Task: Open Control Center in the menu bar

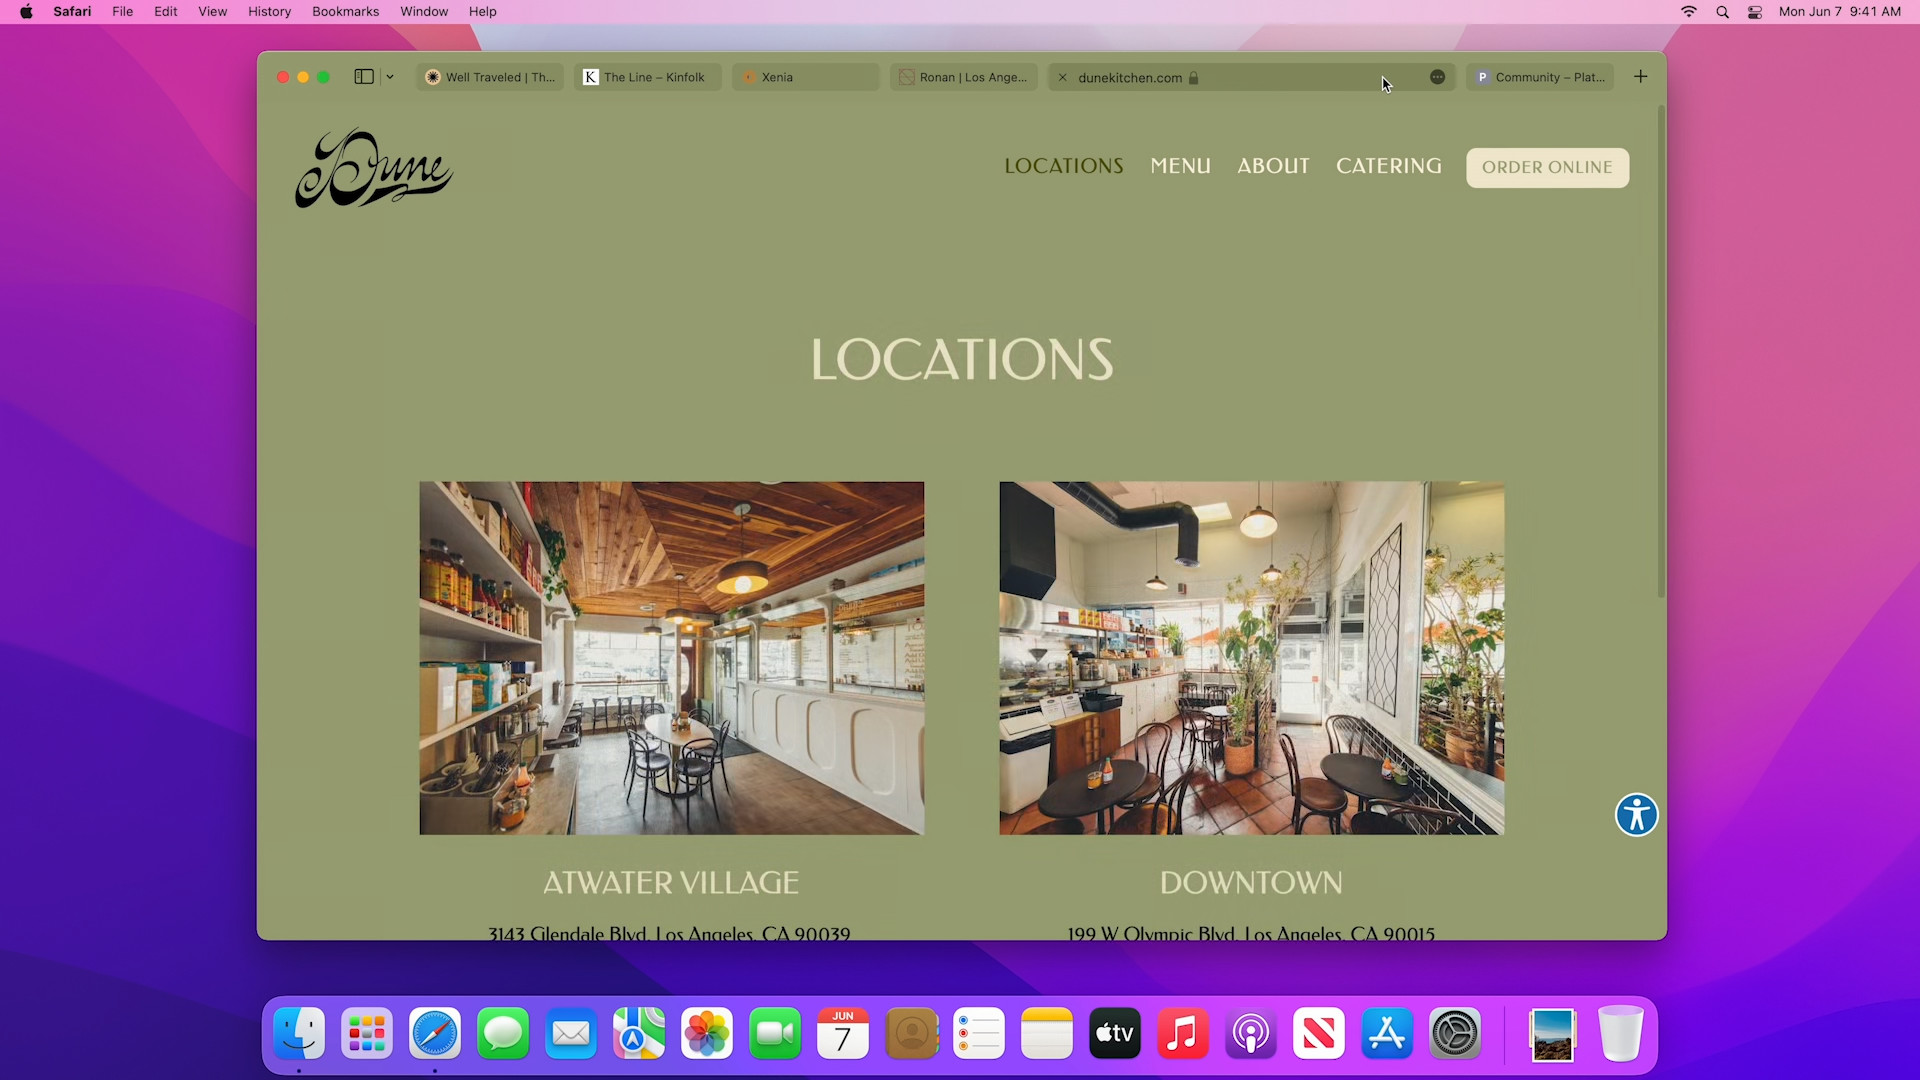Action: pyautogui.click(x=1754, y=12)
